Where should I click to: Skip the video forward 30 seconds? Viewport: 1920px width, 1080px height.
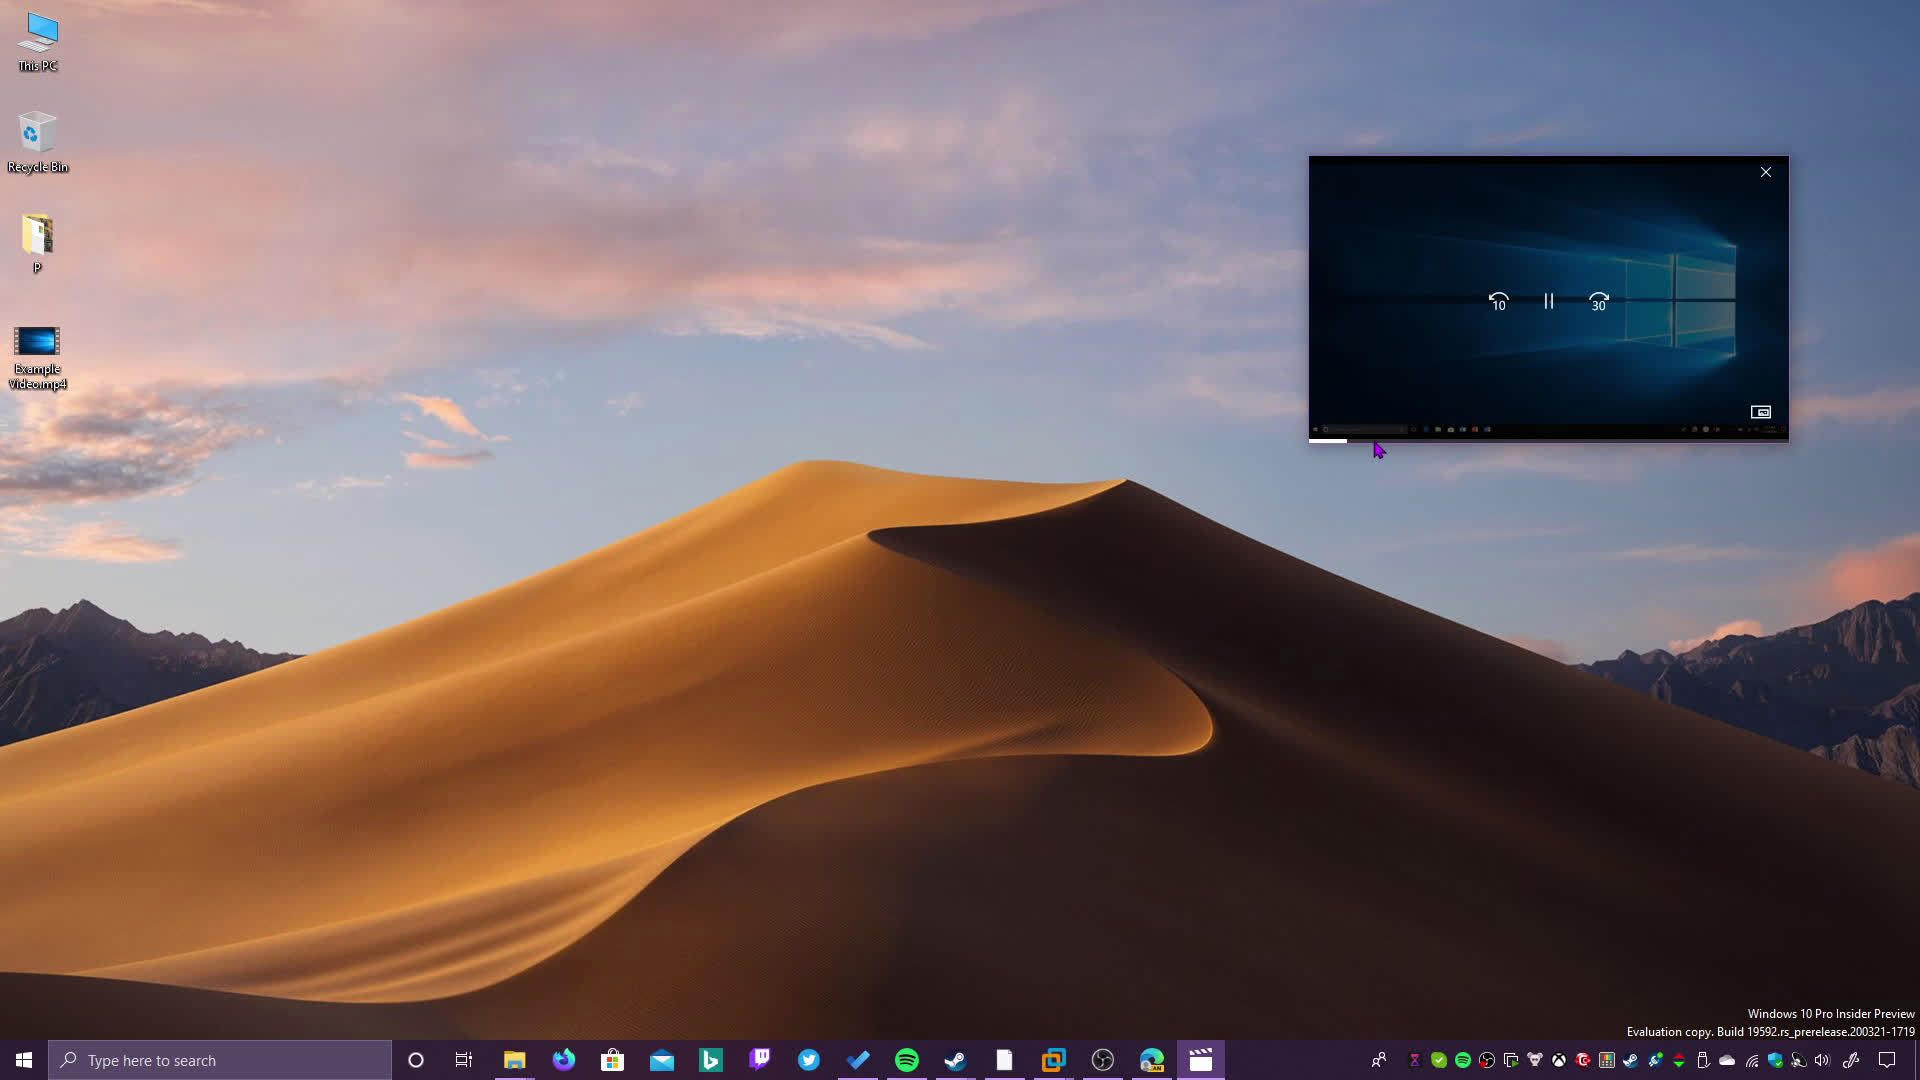coord(1598,301)
